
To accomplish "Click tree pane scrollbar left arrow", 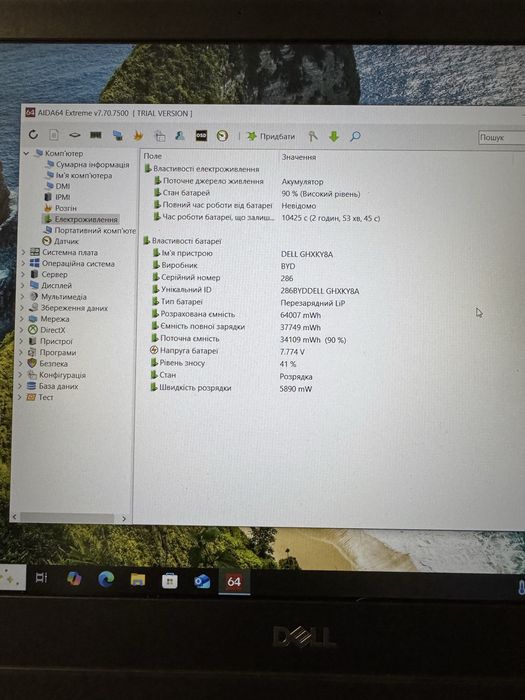I will tap(14, 517).
